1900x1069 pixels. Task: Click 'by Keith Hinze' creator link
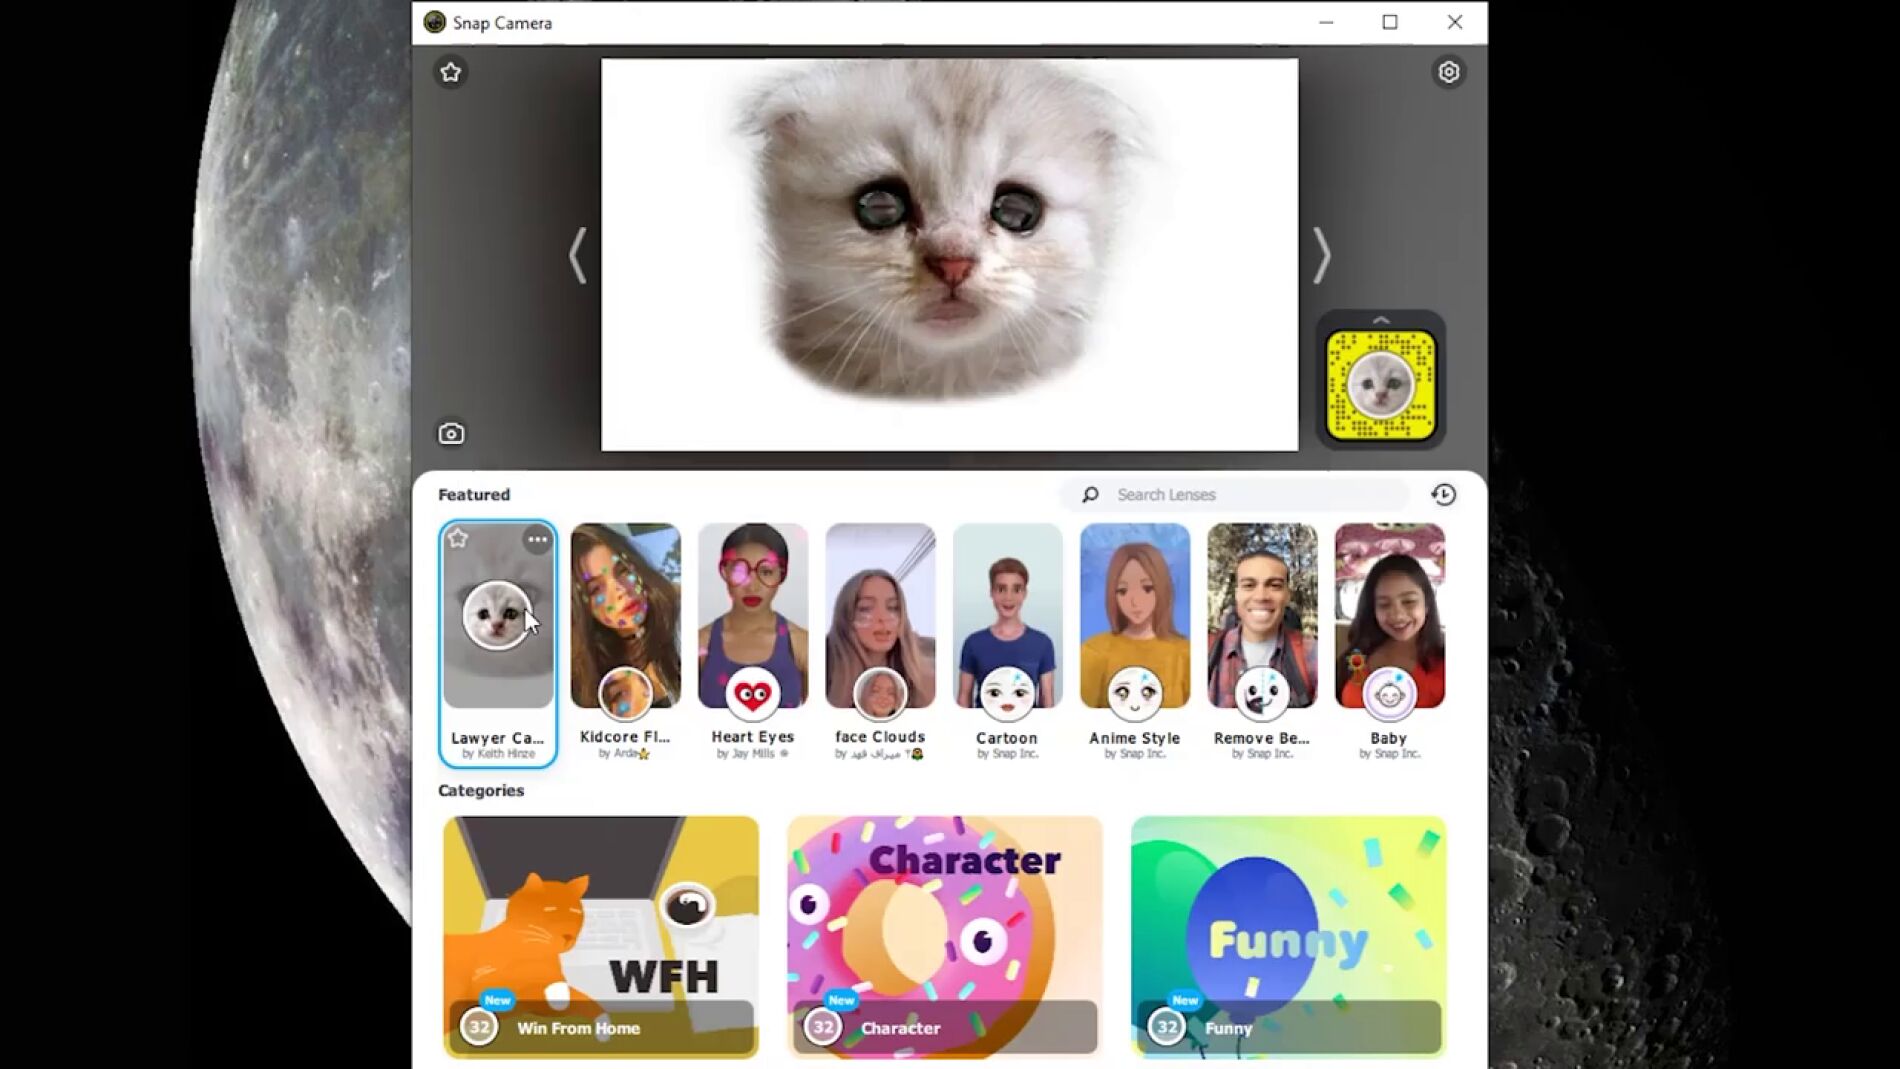click(x=498, y=754)
